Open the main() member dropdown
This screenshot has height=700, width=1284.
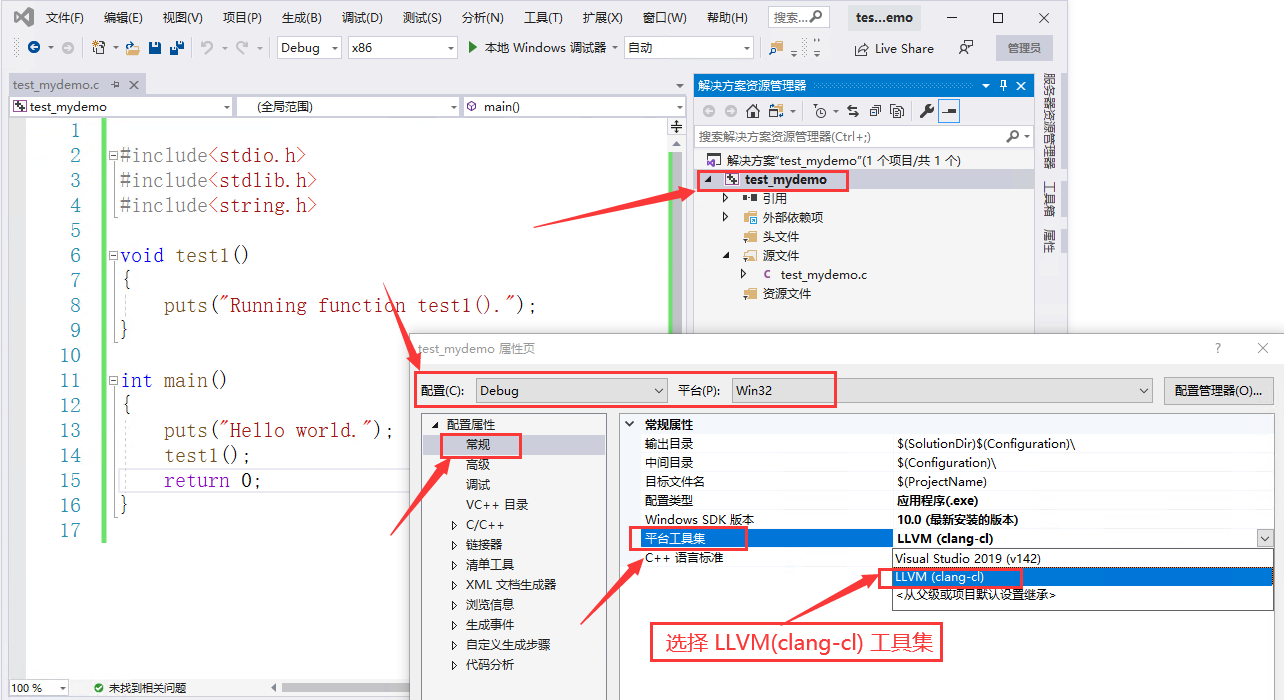pyautogui.click(x=573, y=106)
